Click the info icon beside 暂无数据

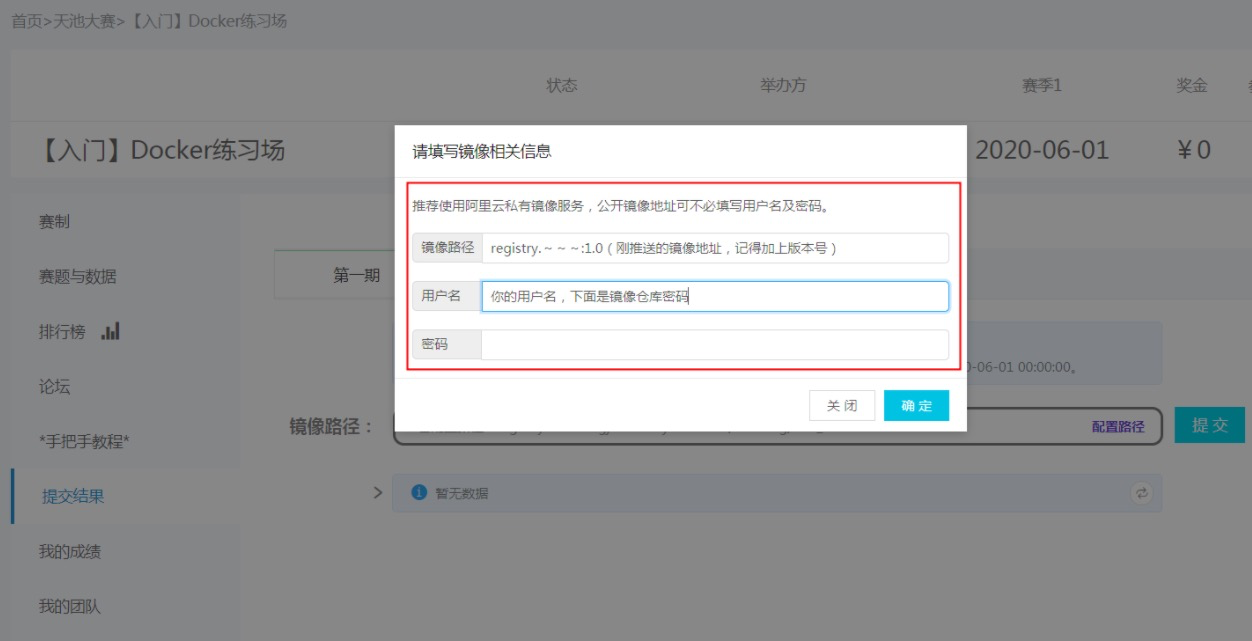pyautogui.click(x=419, y=493)
